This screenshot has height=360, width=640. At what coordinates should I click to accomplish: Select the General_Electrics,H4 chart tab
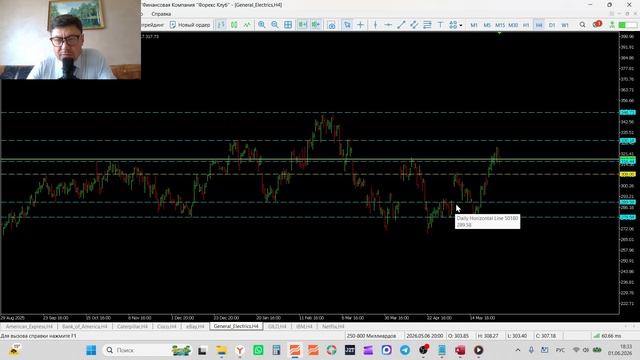click(x=236, y=327)
